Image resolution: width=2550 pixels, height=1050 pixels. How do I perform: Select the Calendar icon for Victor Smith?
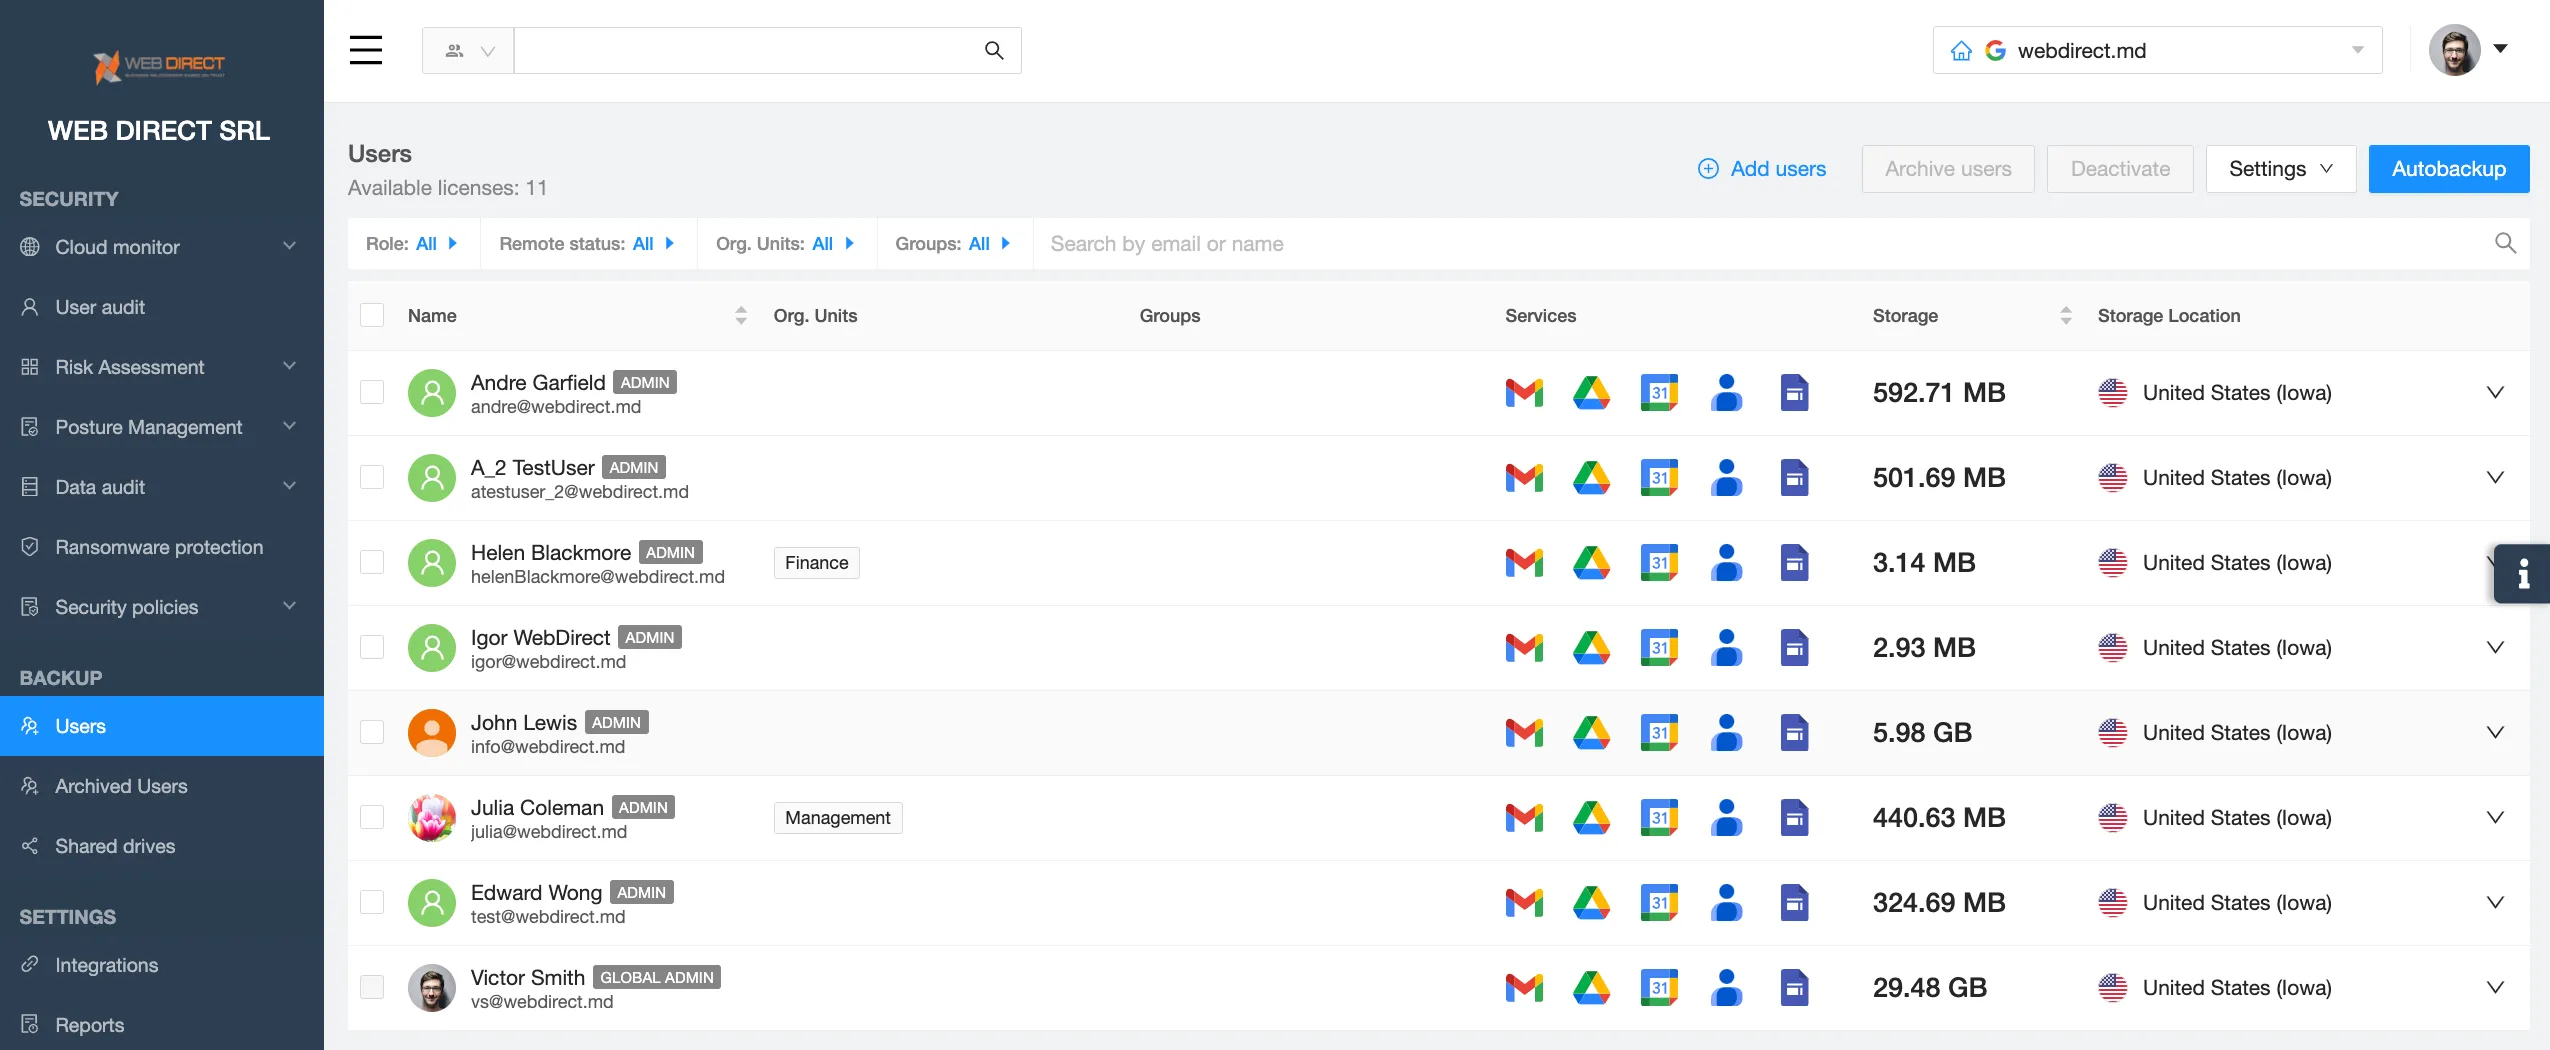[x=1660, y=987]
